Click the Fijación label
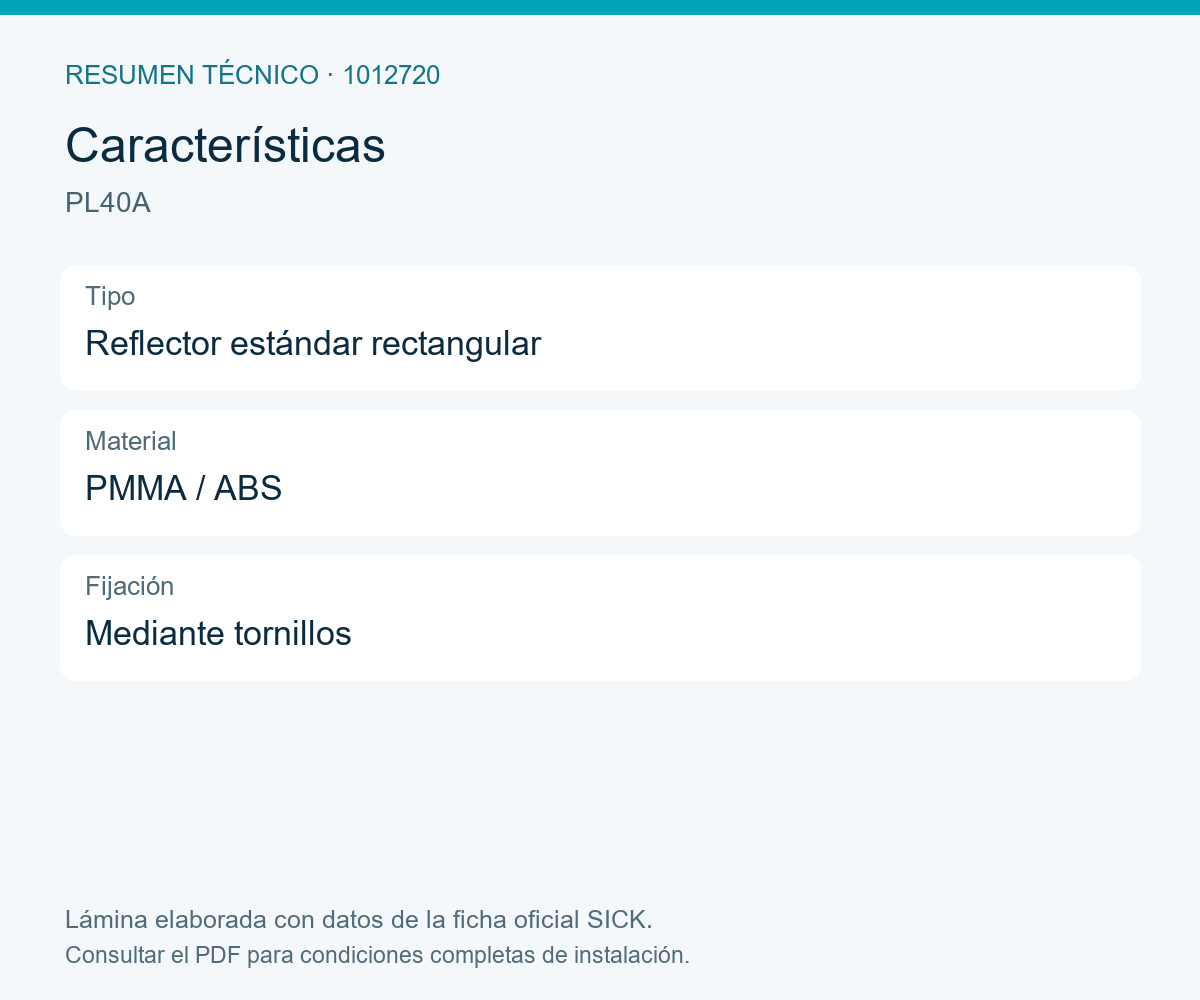The height and width of the screenshot is (1000, 1200). tap(130, 586)
